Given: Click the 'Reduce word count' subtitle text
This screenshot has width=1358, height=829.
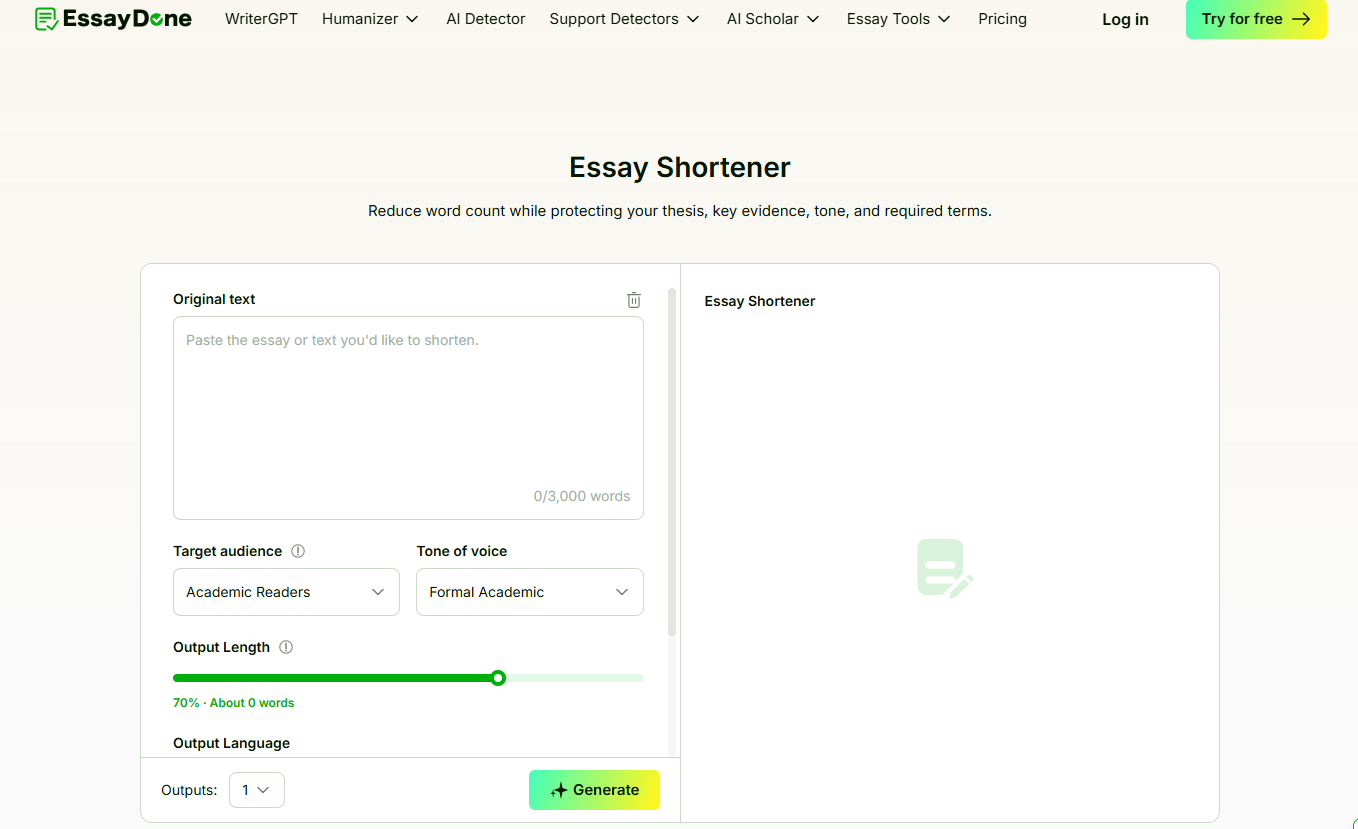Looking at the screenshot, I should tap(680, 211).
